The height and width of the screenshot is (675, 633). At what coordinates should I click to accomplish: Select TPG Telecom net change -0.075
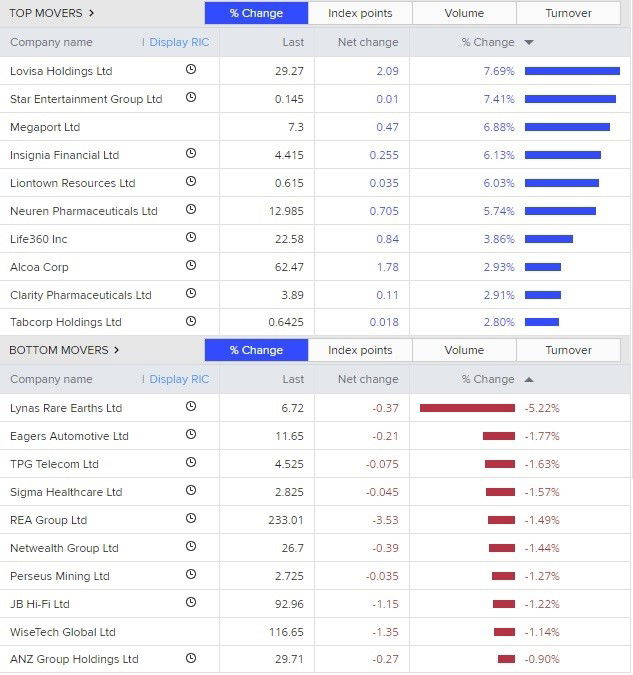click(382, 464)
